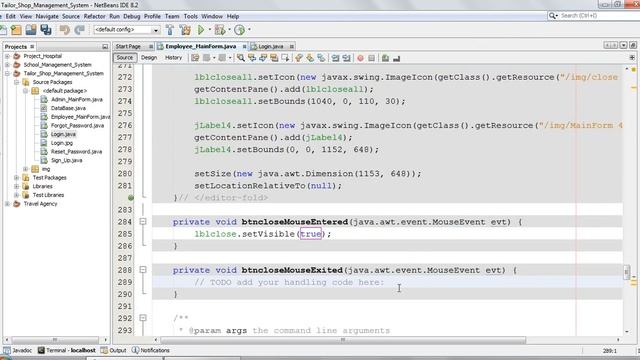640x360 pixels.
Task: Click the Shift Line Left icon
Action: pyautogui.click(x=336, y=58)
